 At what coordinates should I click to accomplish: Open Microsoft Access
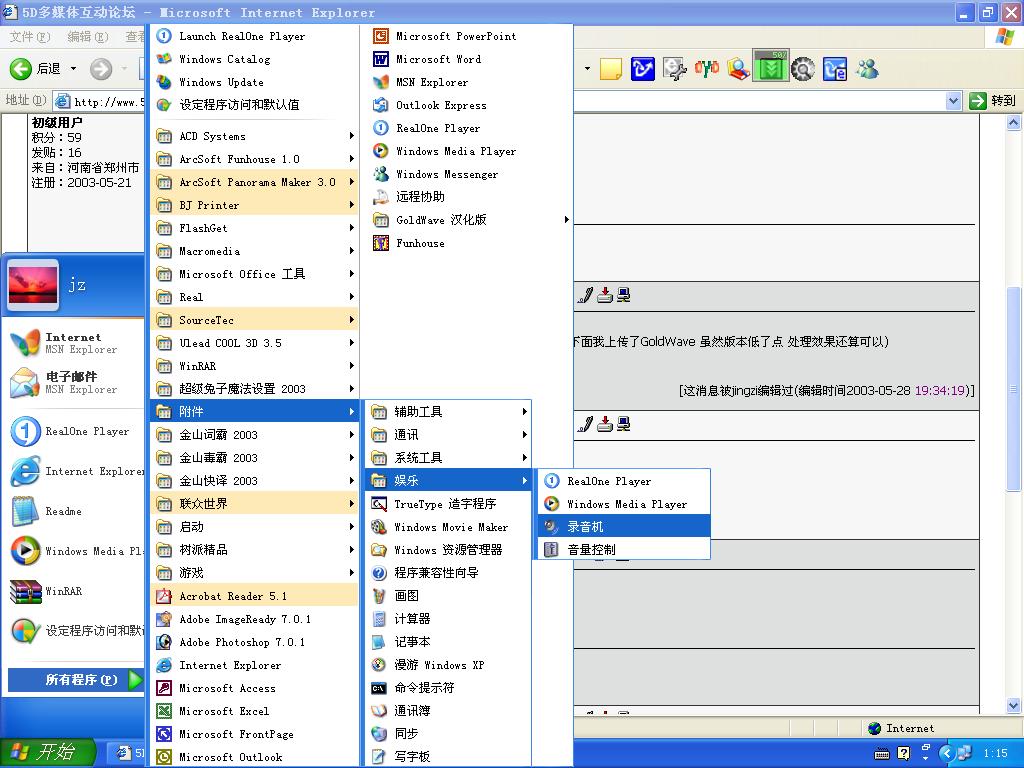point(255,688)
